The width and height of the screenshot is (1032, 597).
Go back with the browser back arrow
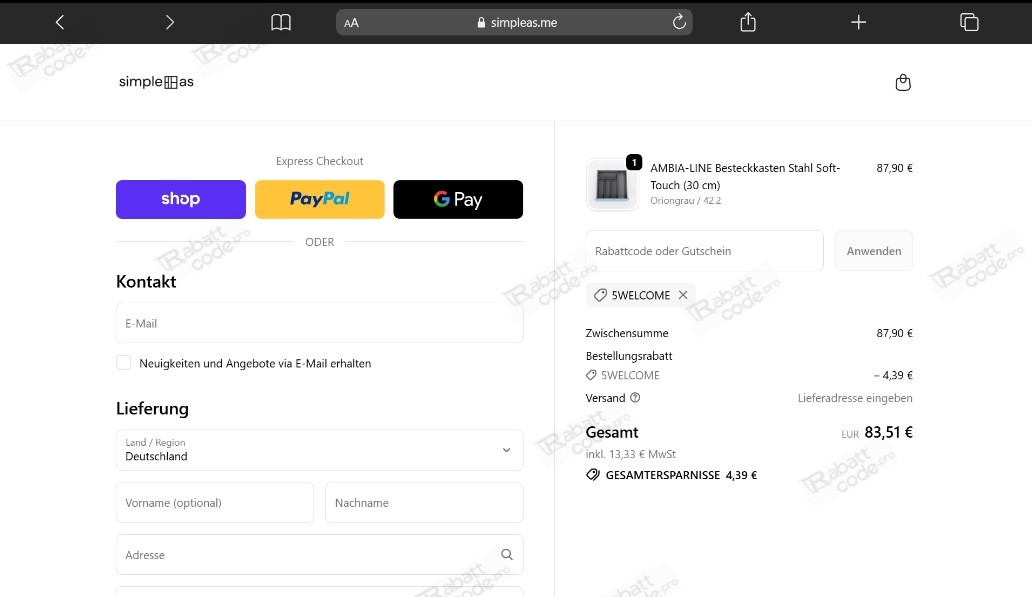[60, 22]
